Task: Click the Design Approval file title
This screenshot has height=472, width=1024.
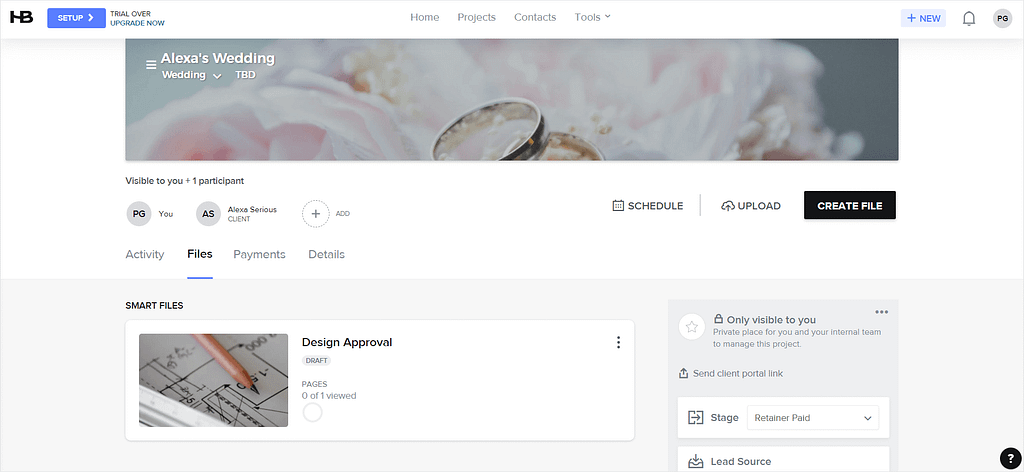Action: pyautogui.click(x=347, y=342)
